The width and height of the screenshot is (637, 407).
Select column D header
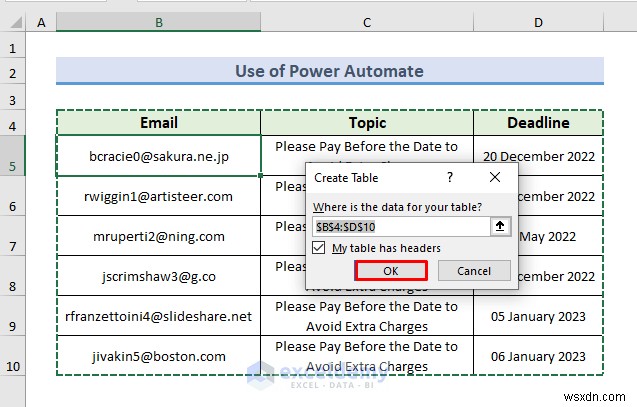pyautogui.click(x=538, y=22)
